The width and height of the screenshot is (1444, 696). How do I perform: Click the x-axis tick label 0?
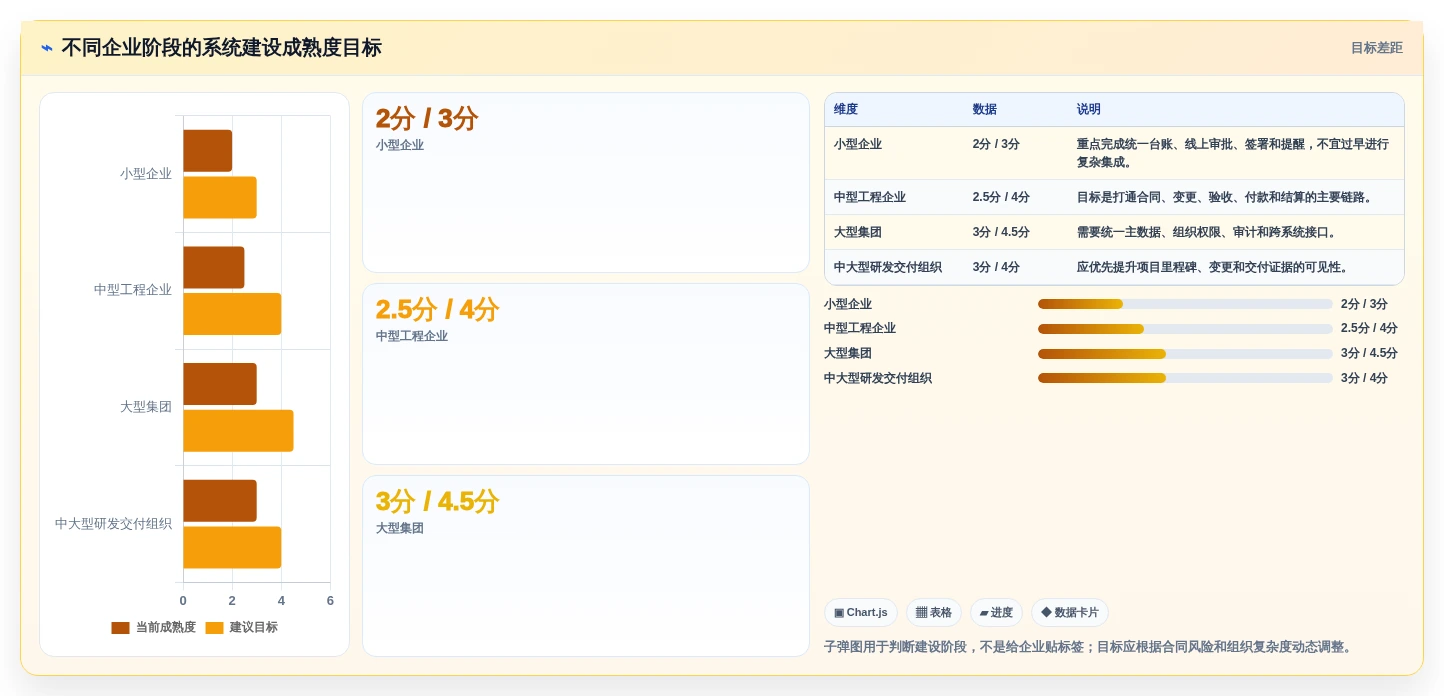pos(183,601)
